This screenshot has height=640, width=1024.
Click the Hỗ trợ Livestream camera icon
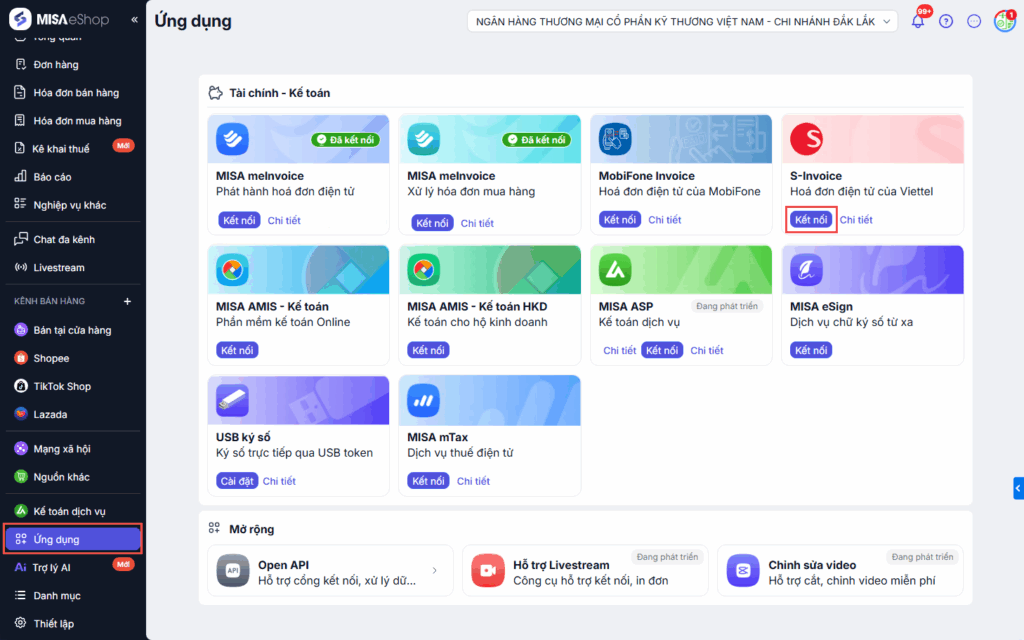pyautogui.click(x=488, y=571)
